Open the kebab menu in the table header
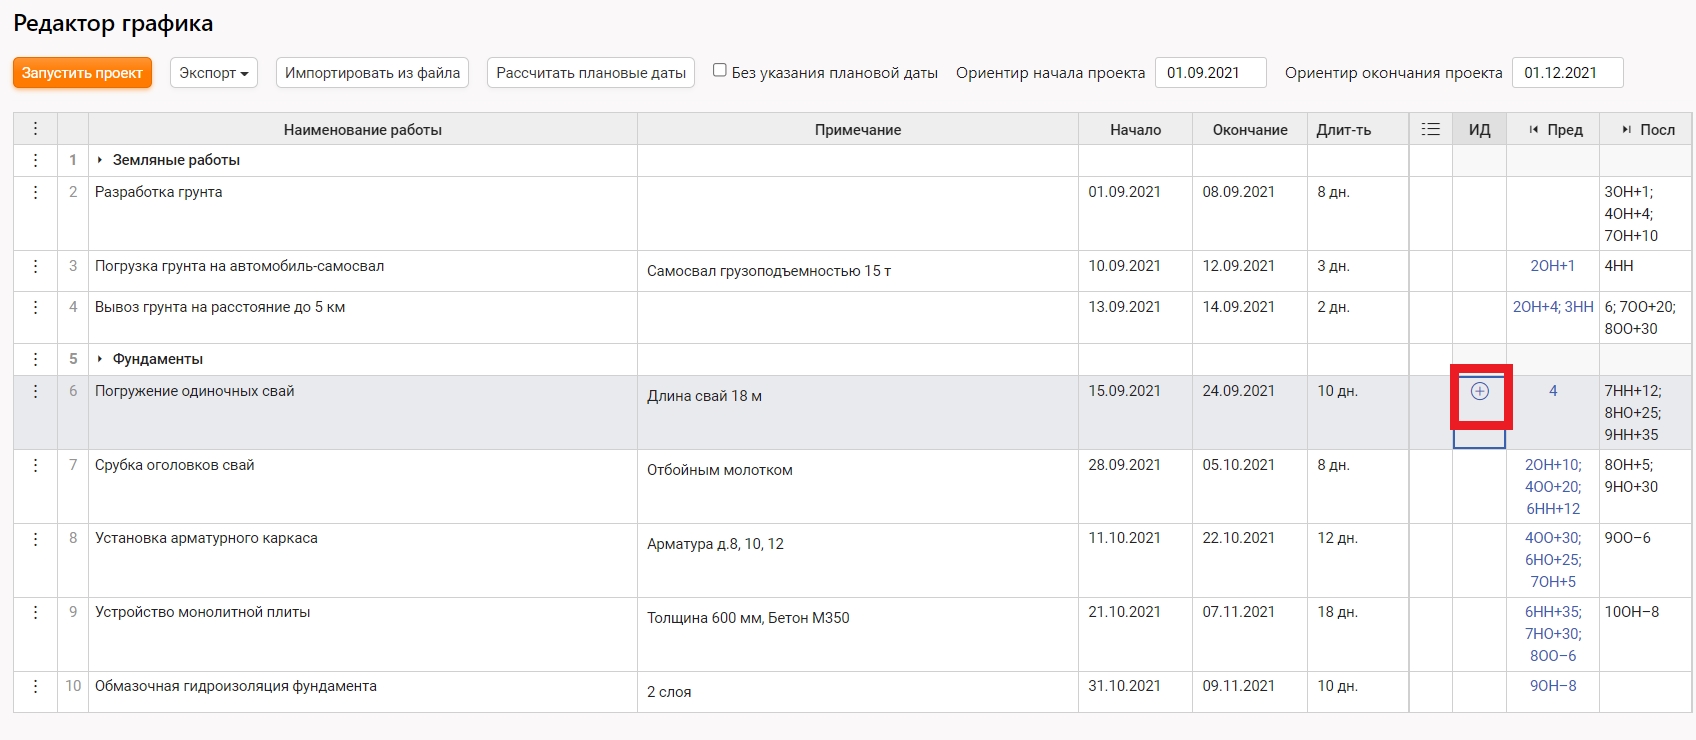Screen dimensions: 1696x740 click(36, 129)
